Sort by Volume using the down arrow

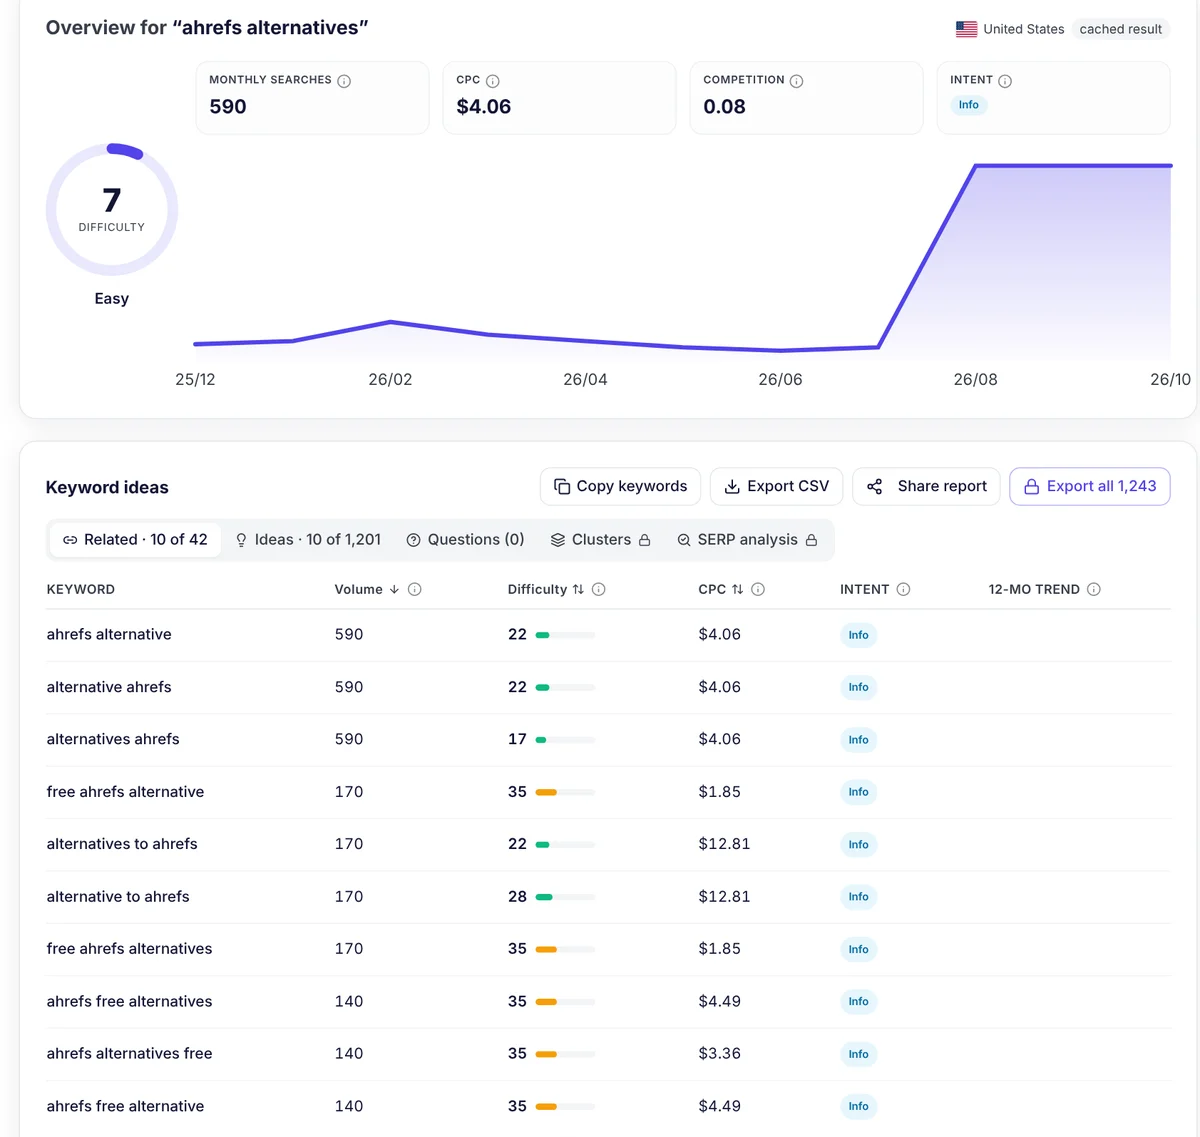pyautogui.click(x=394, y=589)
